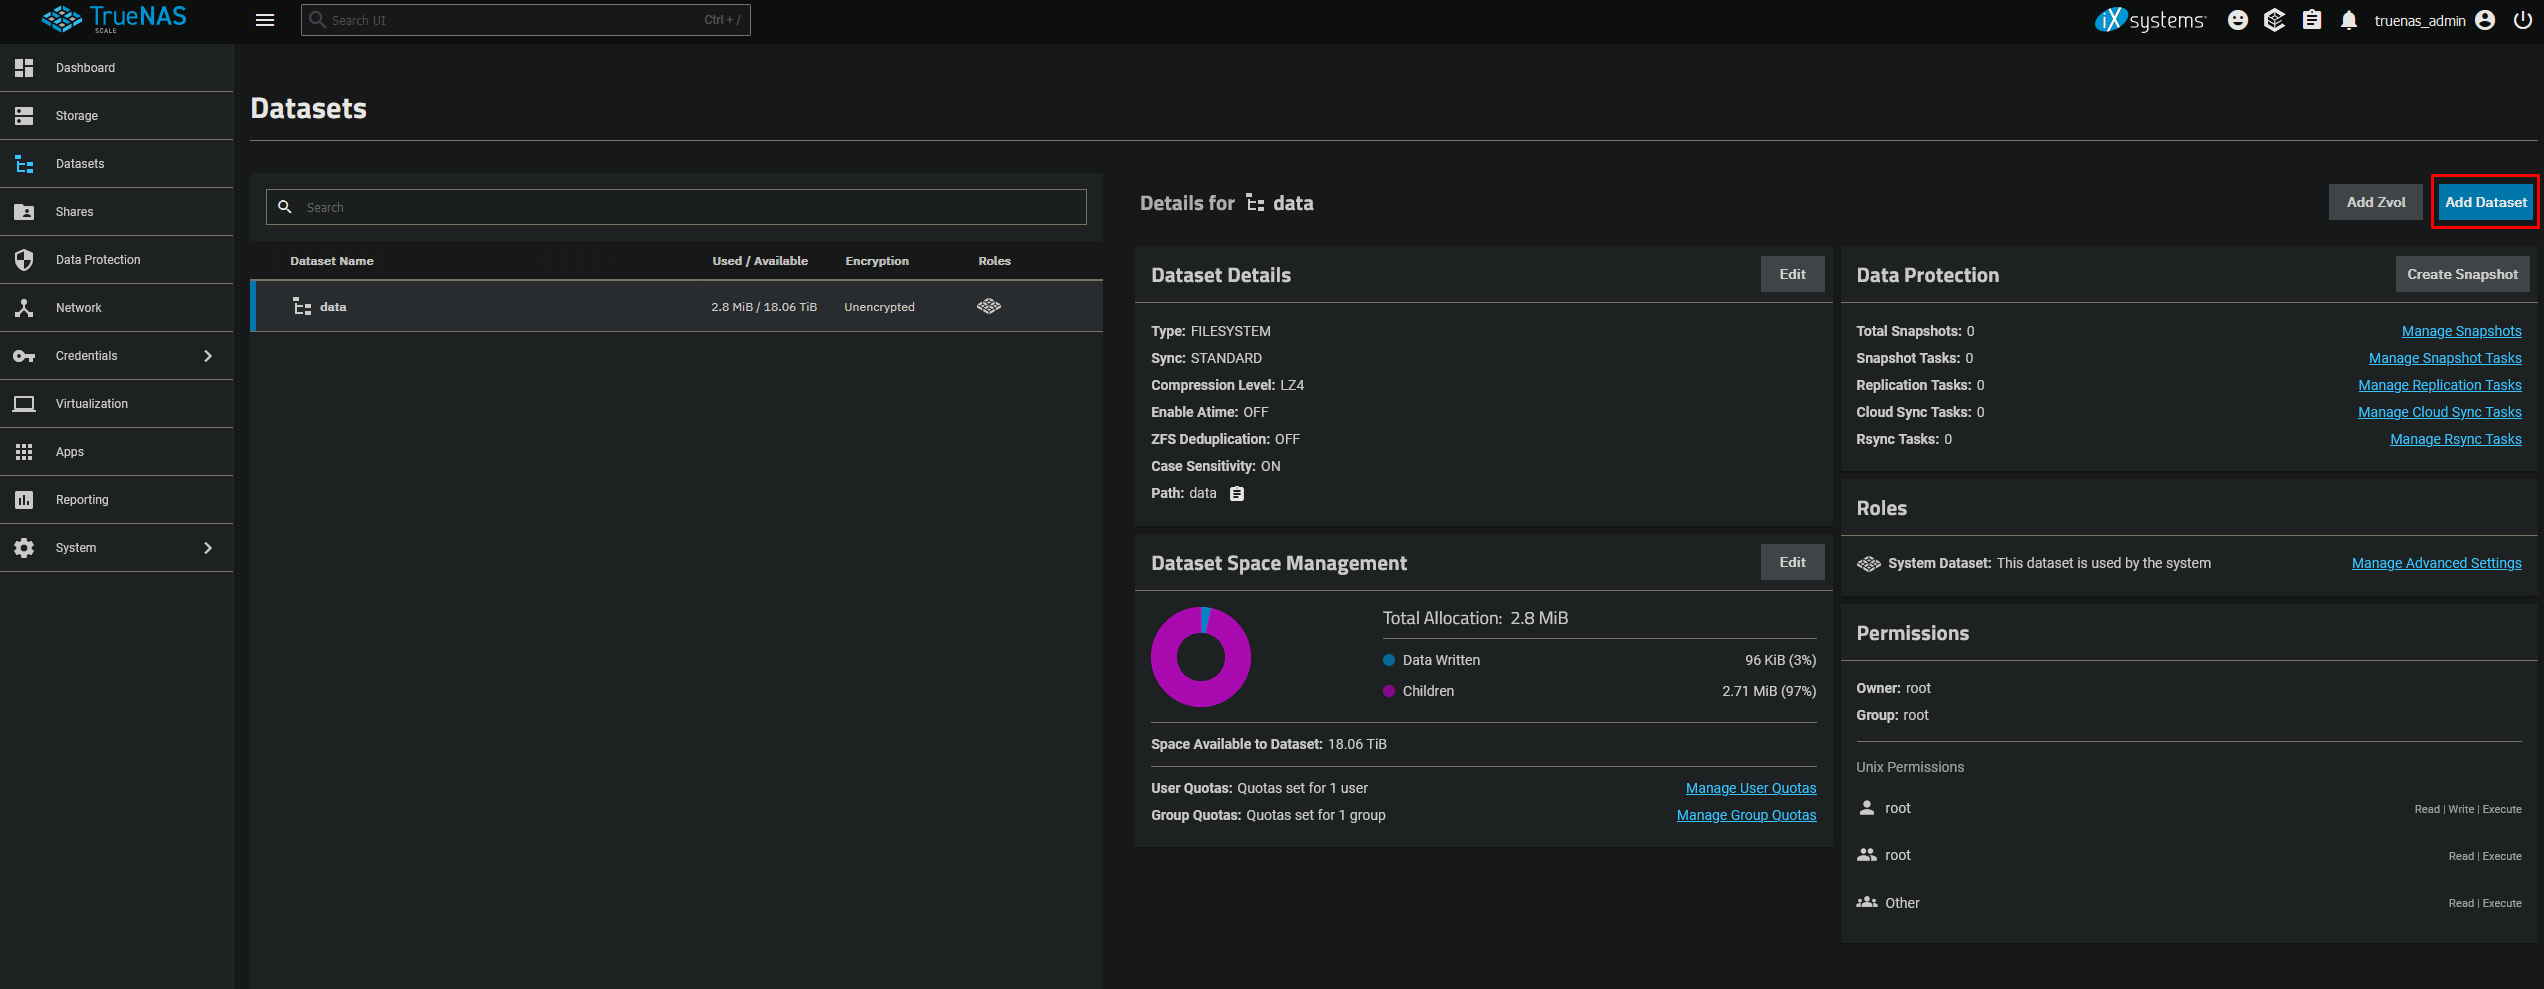Open the Jobs clipboard icon

(2312, 20)
